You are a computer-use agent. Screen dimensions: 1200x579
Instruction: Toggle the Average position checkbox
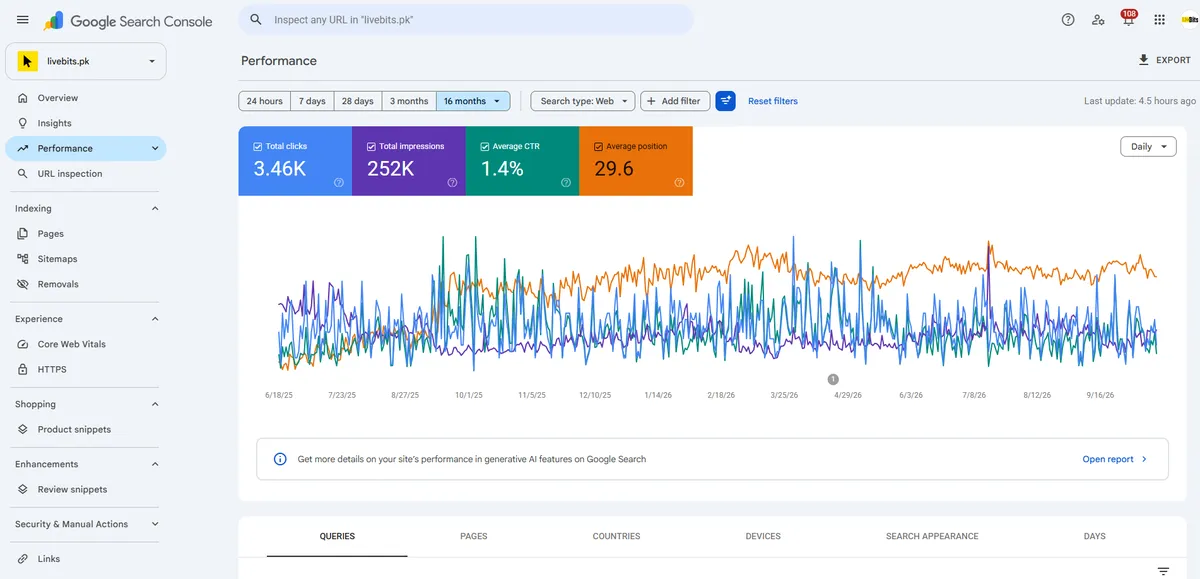click(598, 146)
